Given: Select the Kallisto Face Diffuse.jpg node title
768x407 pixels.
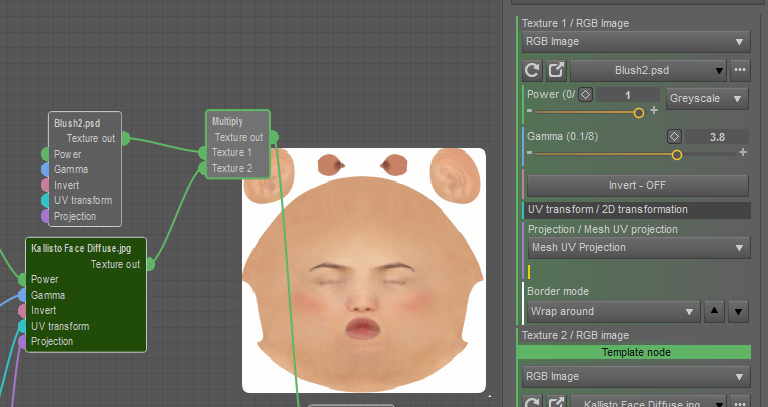Looking at the screenshot, I should (x=81, y=248).
